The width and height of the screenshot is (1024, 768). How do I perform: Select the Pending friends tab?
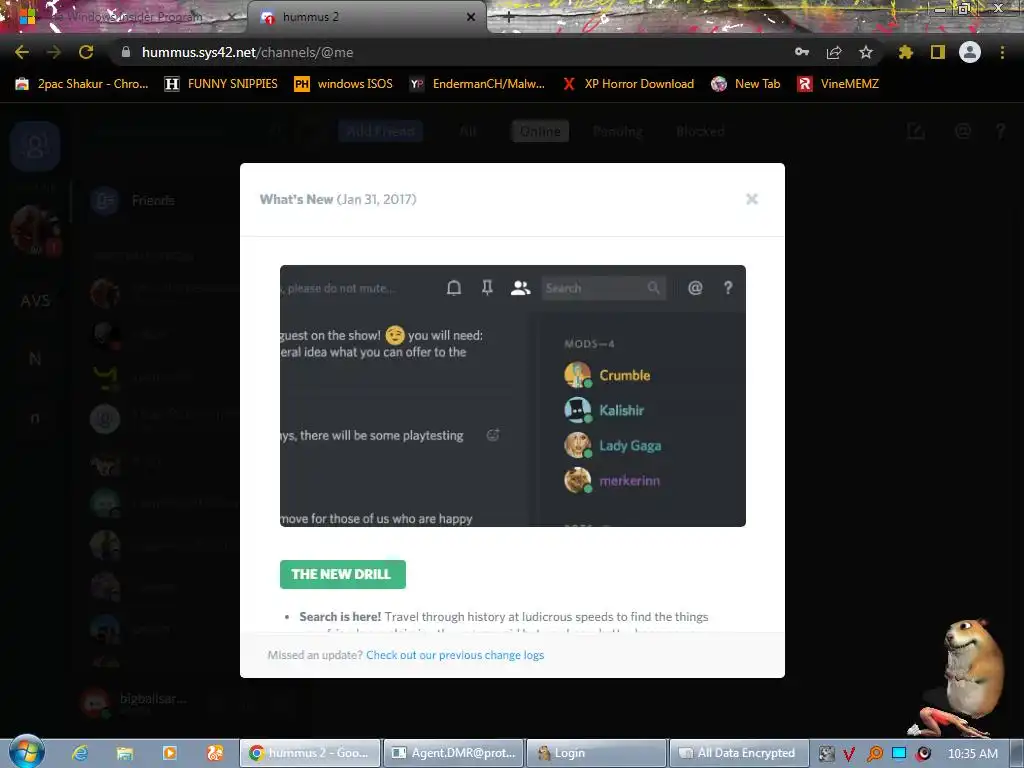(x=618, y=131)
